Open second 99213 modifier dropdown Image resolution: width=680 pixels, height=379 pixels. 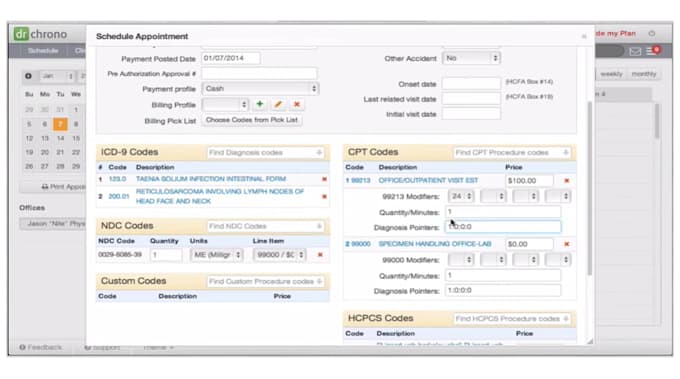(x=493, y=196)
